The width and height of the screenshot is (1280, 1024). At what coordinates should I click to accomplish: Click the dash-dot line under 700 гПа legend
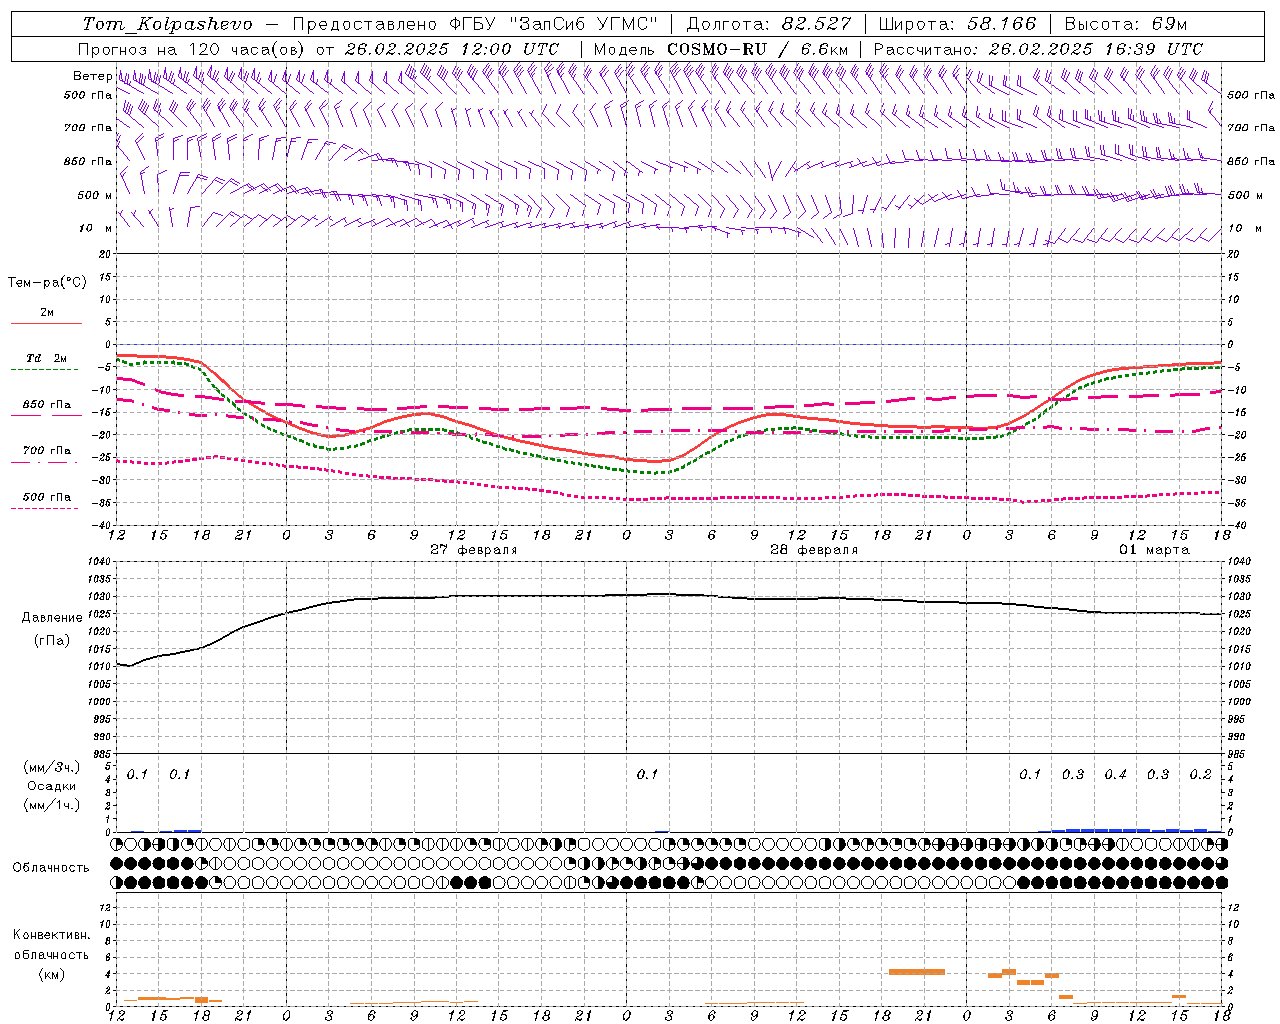pos(45,462)
